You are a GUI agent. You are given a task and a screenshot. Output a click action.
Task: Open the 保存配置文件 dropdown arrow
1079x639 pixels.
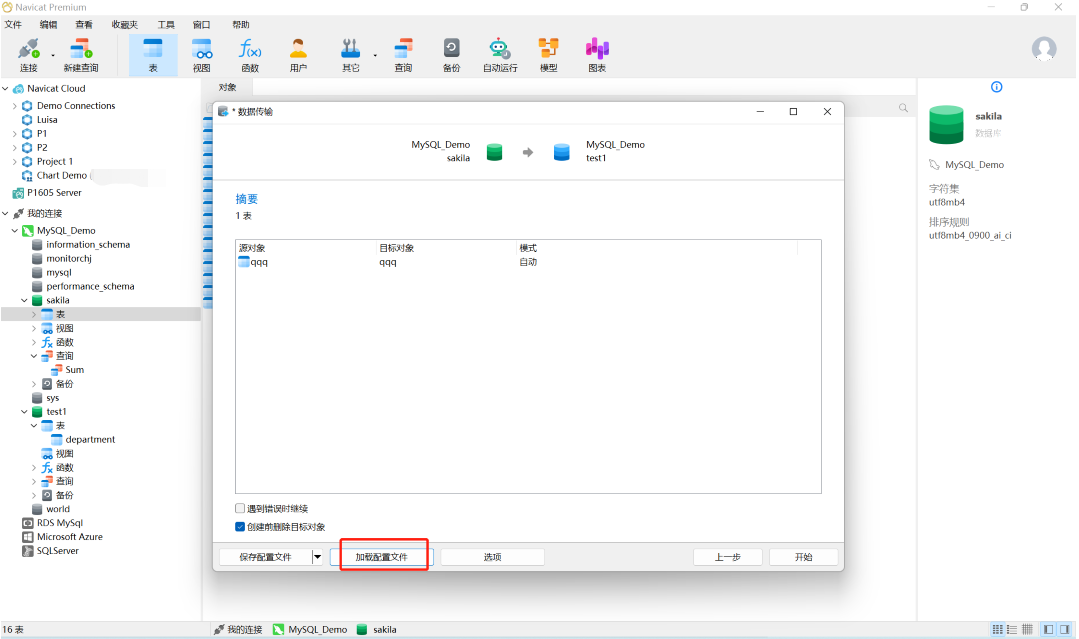pos(317,557)
